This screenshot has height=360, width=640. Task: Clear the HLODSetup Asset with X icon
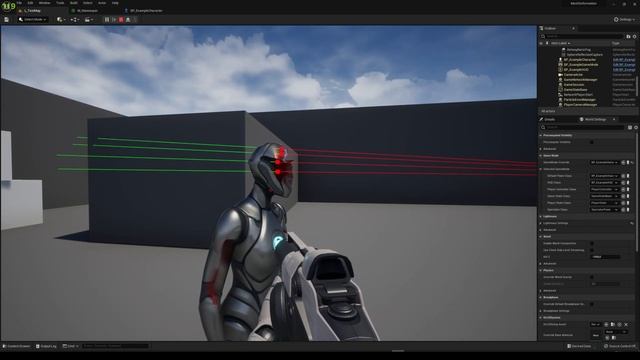pos(626,324)
